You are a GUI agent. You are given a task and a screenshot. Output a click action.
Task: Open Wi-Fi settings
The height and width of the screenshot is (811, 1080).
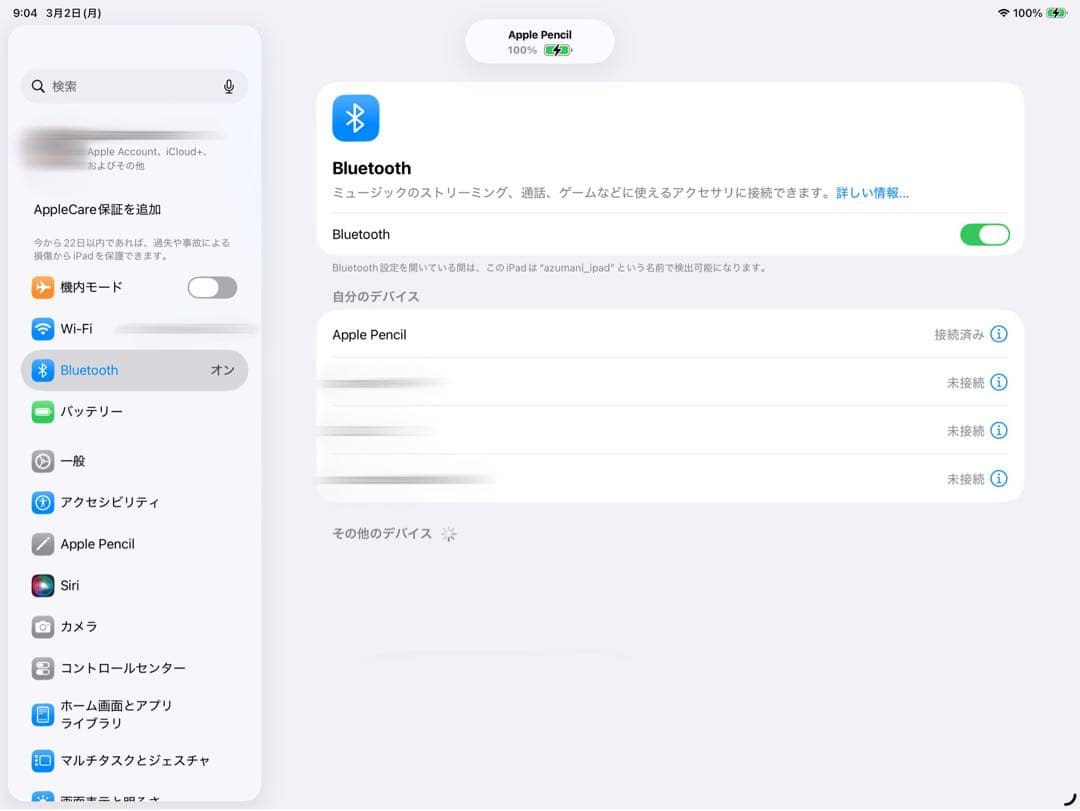pyautogui.click(x=134, y=329)
